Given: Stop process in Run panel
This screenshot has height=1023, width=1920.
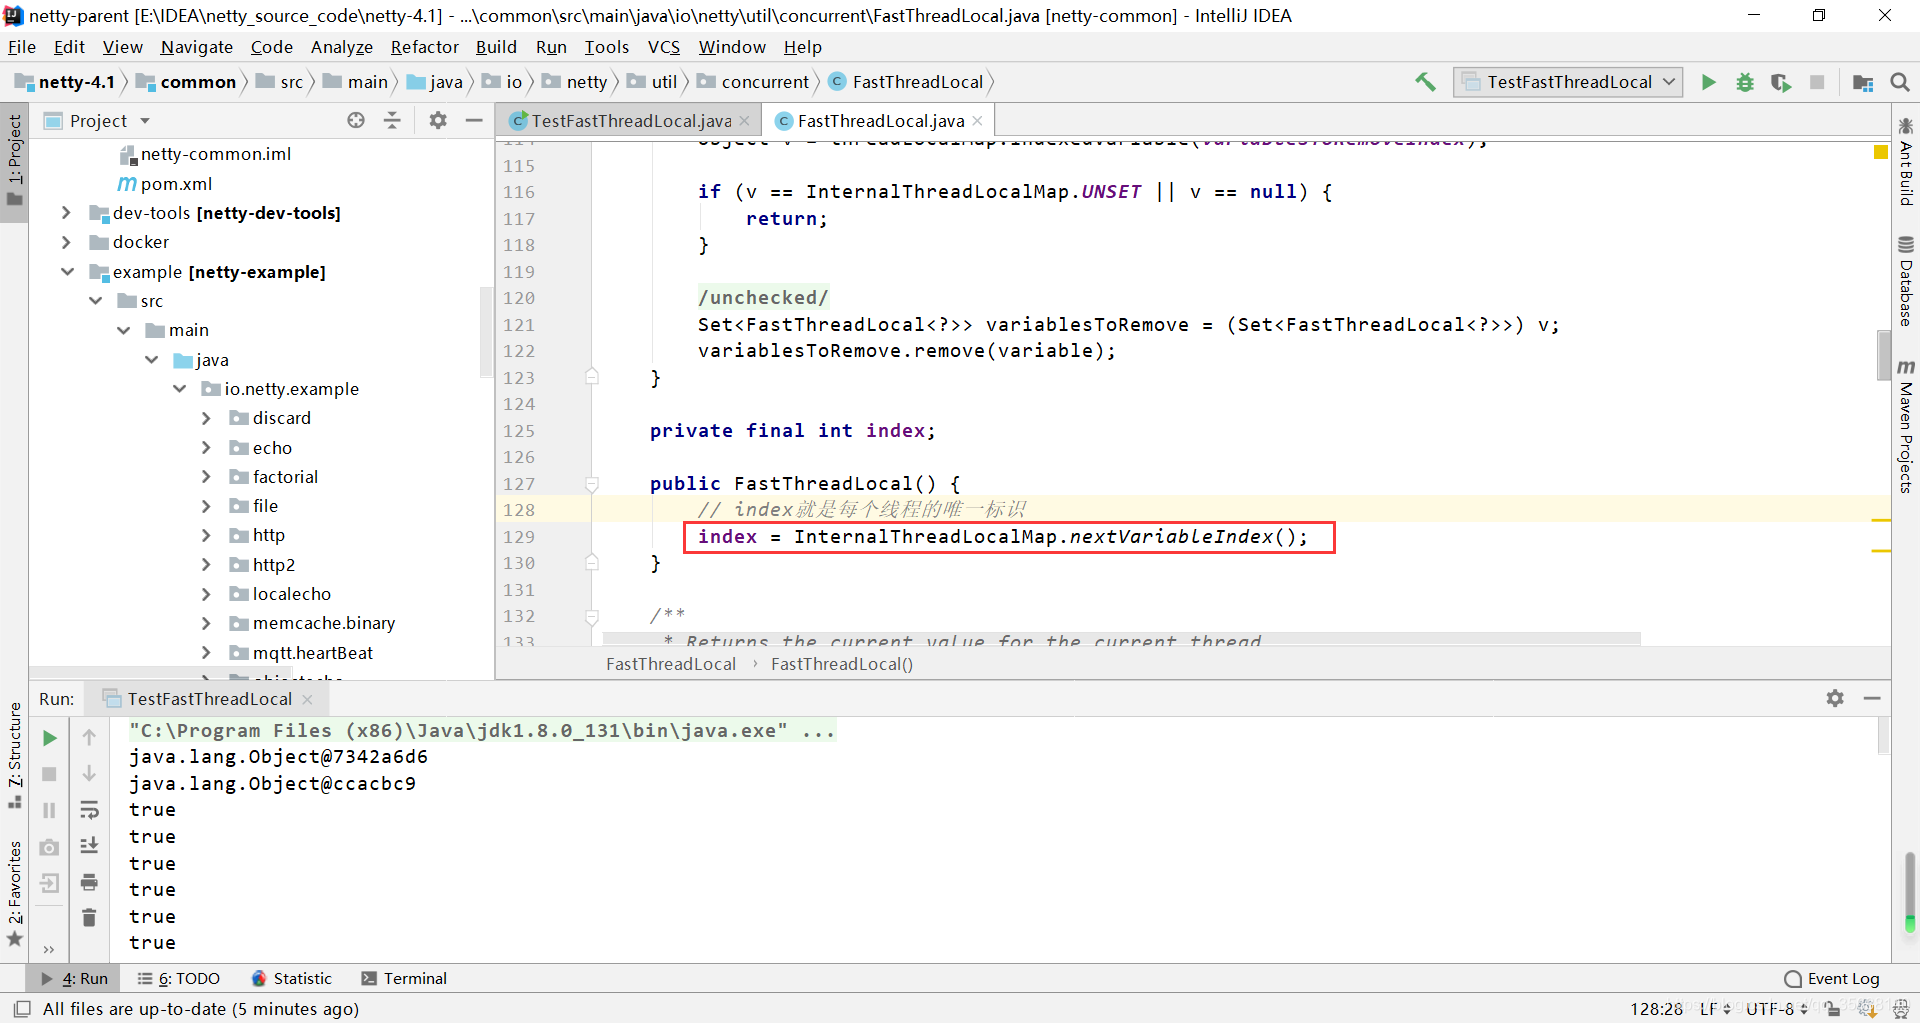Looking at the screenshot, I should (50, 774).
